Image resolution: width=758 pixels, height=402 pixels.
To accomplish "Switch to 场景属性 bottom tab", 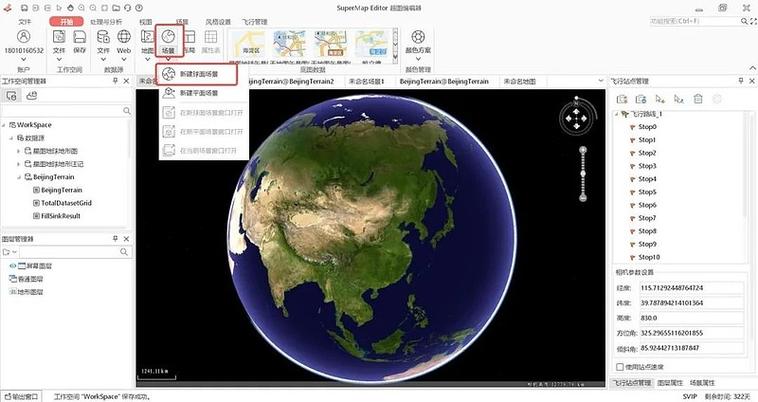I will pyautogui.click(x=702, y=383).
